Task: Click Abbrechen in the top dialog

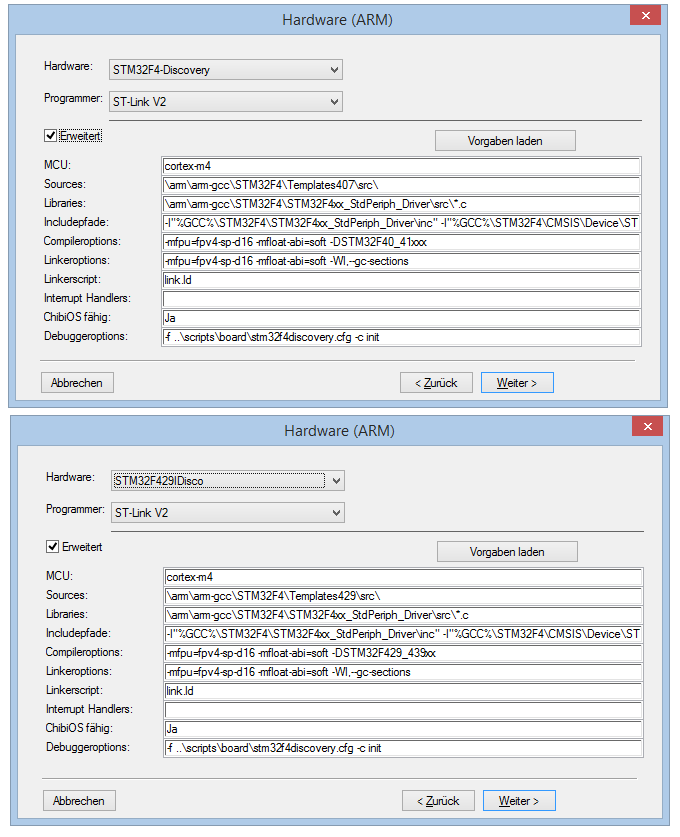Action: [77, 383]
